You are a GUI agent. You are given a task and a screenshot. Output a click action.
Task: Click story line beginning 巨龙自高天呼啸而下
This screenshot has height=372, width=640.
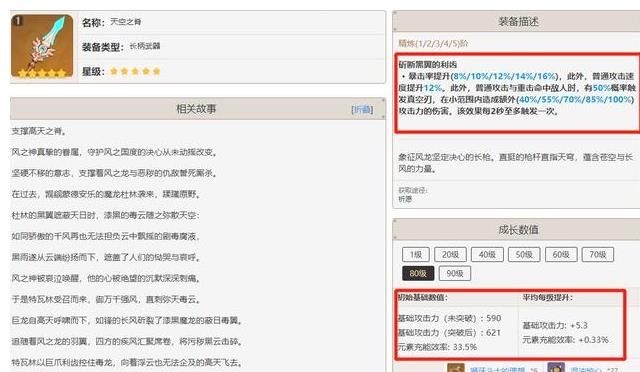pyautogui.click(x=127, y=320)
